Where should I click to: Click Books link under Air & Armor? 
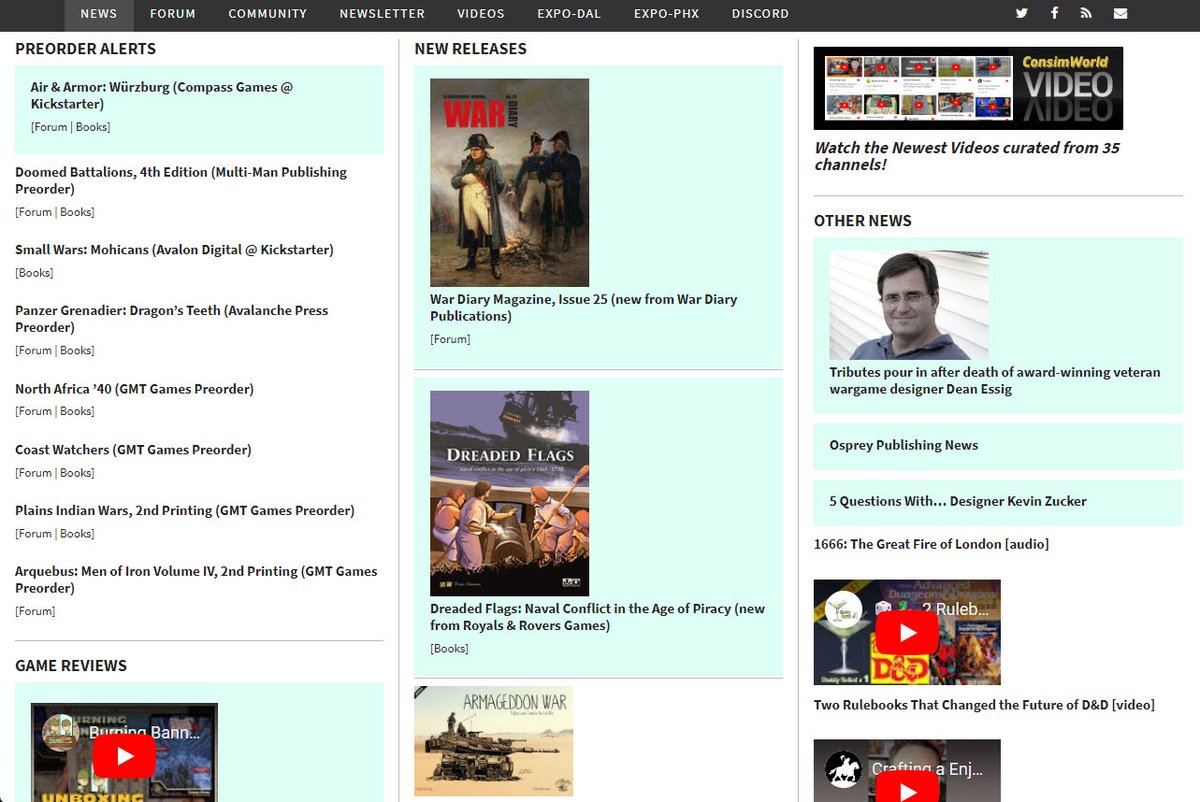coord(91,127)
